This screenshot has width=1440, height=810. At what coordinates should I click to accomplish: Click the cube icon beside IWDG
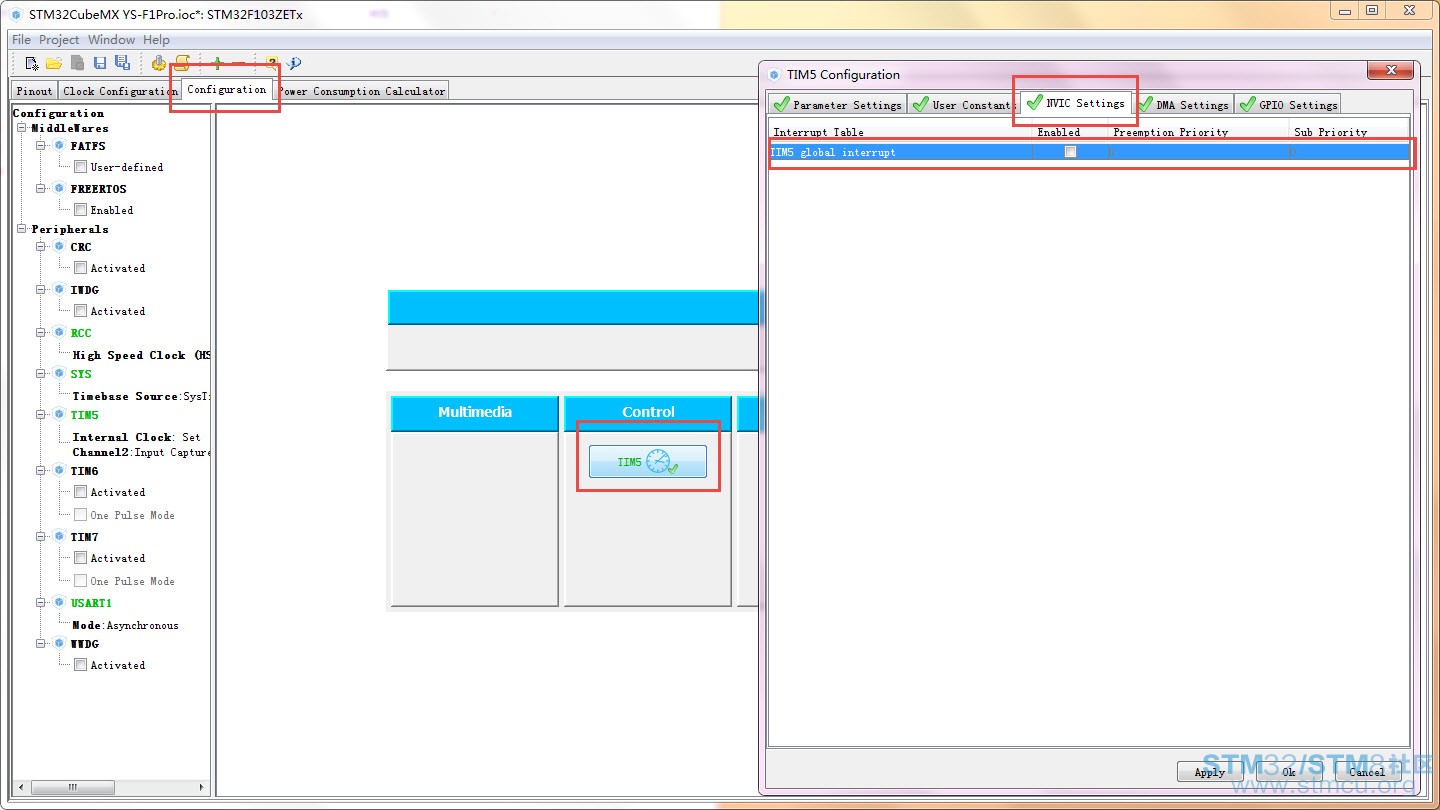pyautogui.click(x=59, y=290)
